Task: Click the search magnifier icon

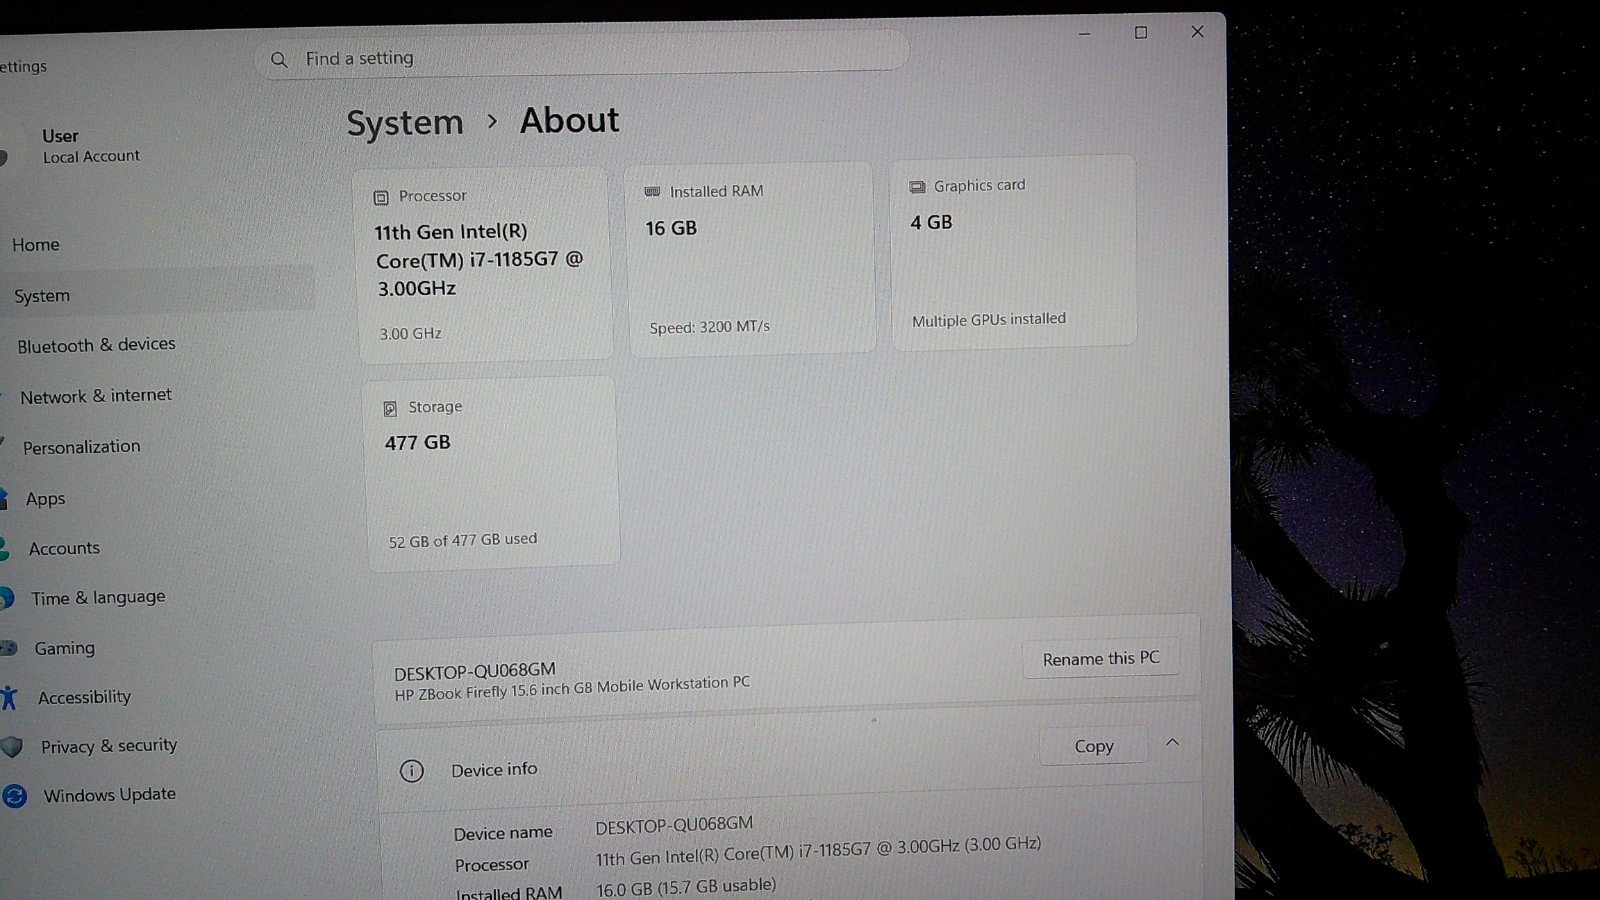Action: pyautogui.click(x=279, y=60)
